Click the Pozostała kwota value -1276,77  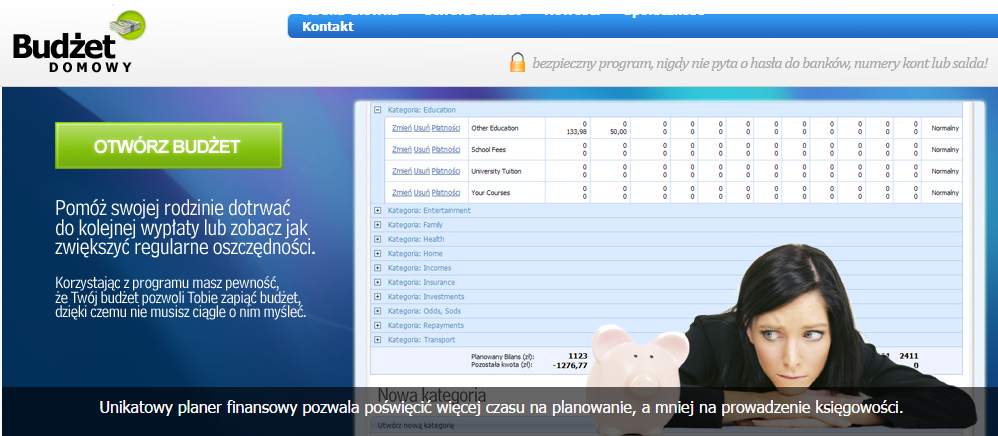pyautogui.click(x=570, y=365)
